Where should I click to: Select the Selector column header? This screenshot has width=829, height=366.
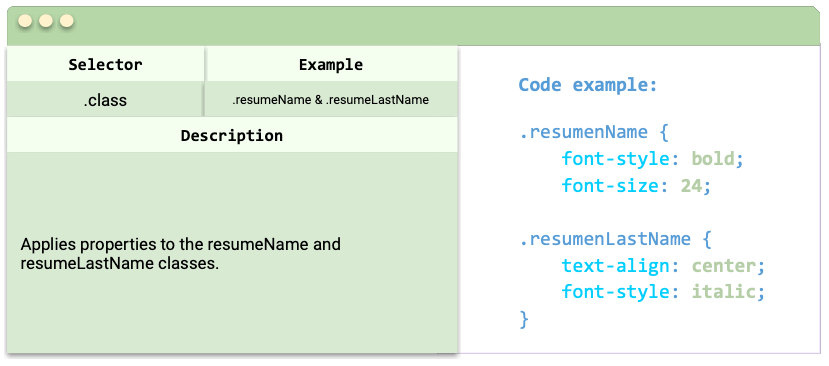coord(105,65)
